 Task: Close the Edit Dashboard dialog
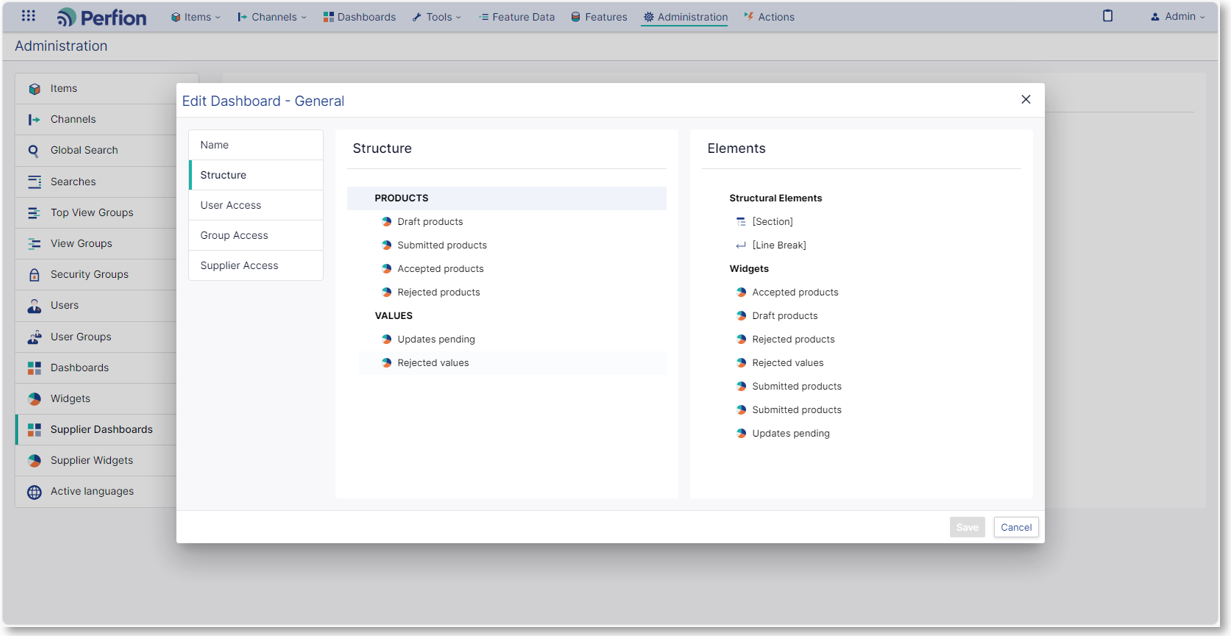pos(1025,99)
